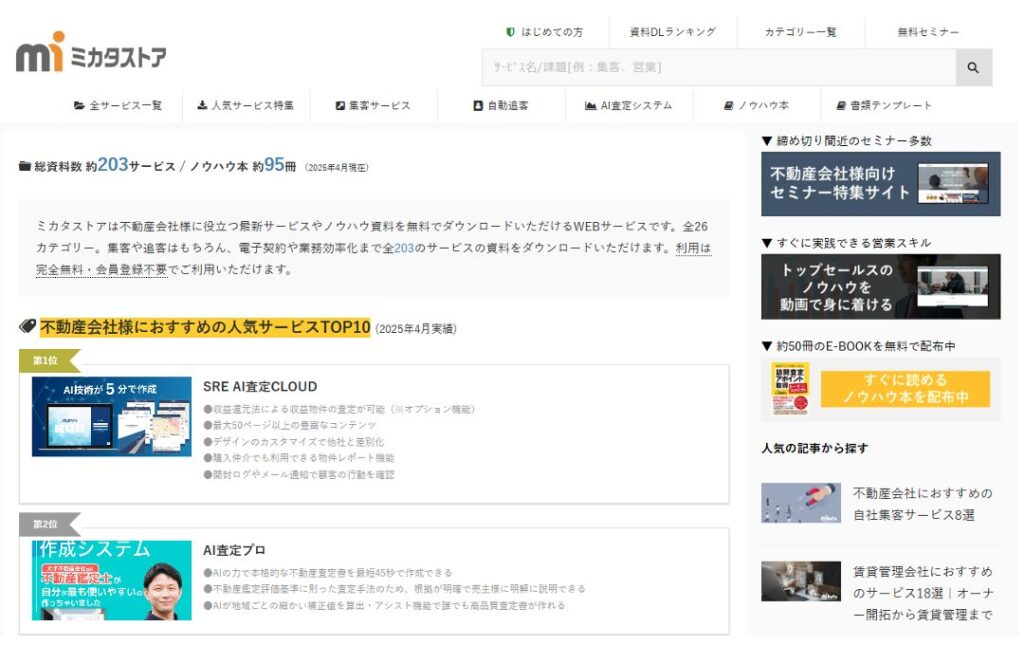Click heading 約50冊のE-BOOKを無料で配布中

[859, 346]
